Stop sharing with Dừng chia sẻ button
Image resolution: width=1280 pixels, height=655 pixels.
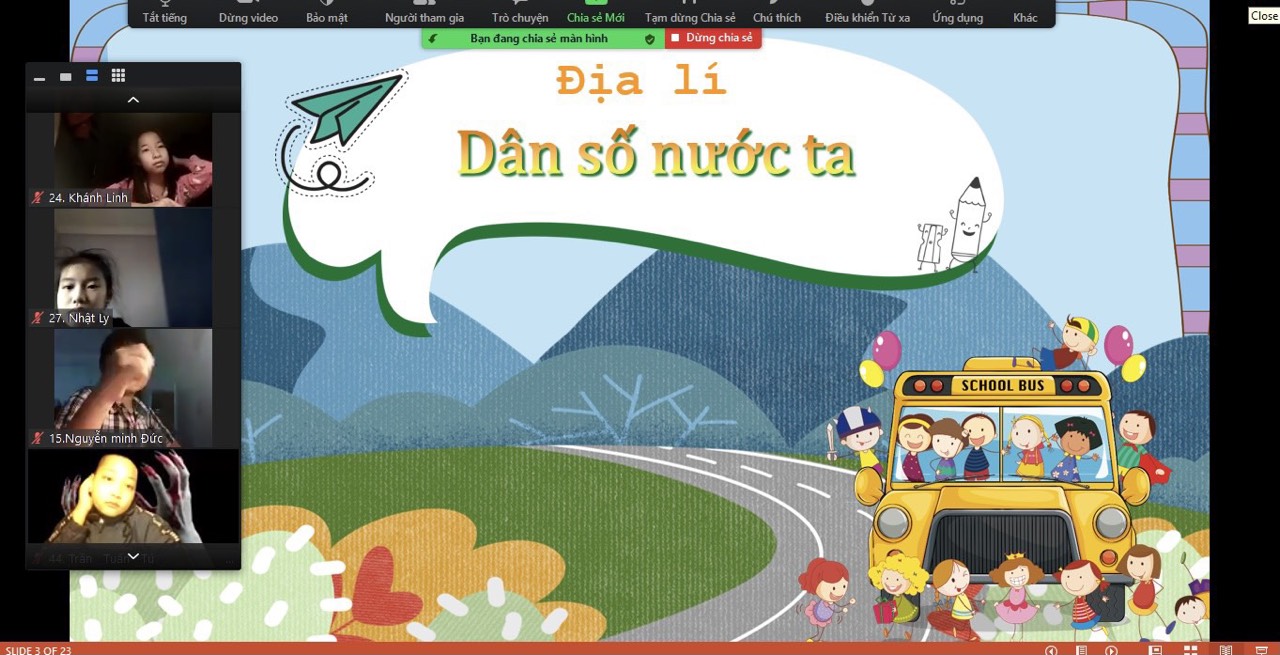click(x=712, y=39)
